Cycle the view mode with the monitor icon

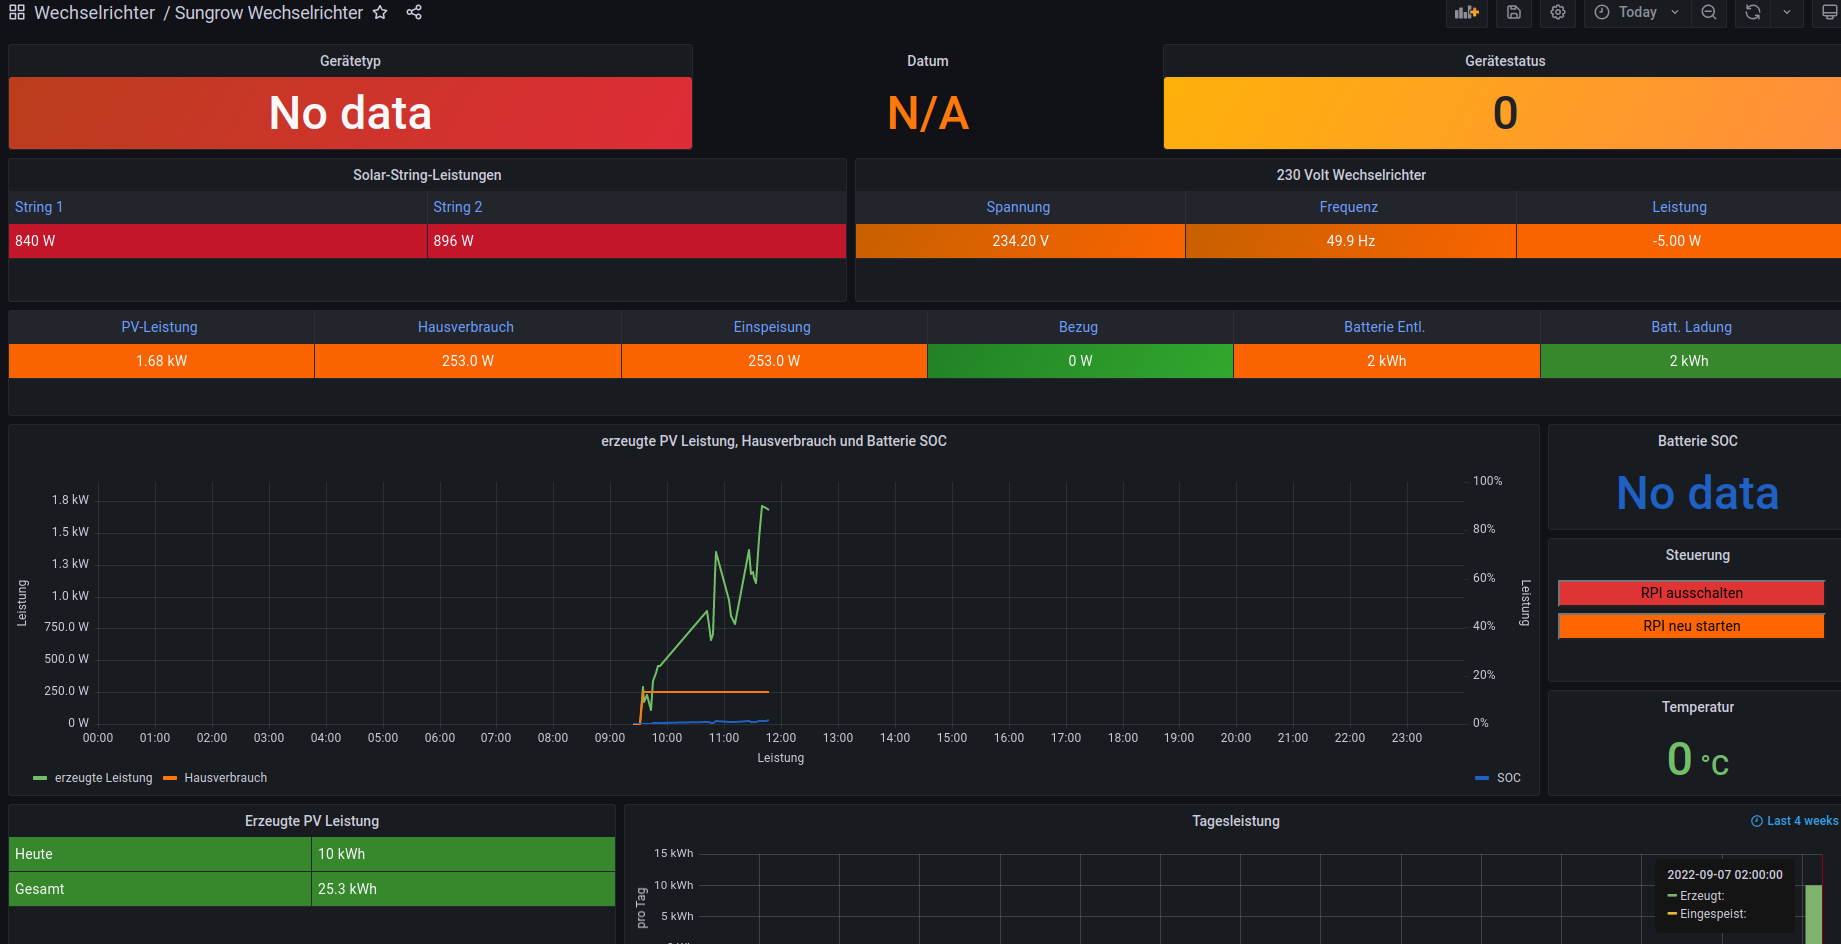coord(1829,13)
